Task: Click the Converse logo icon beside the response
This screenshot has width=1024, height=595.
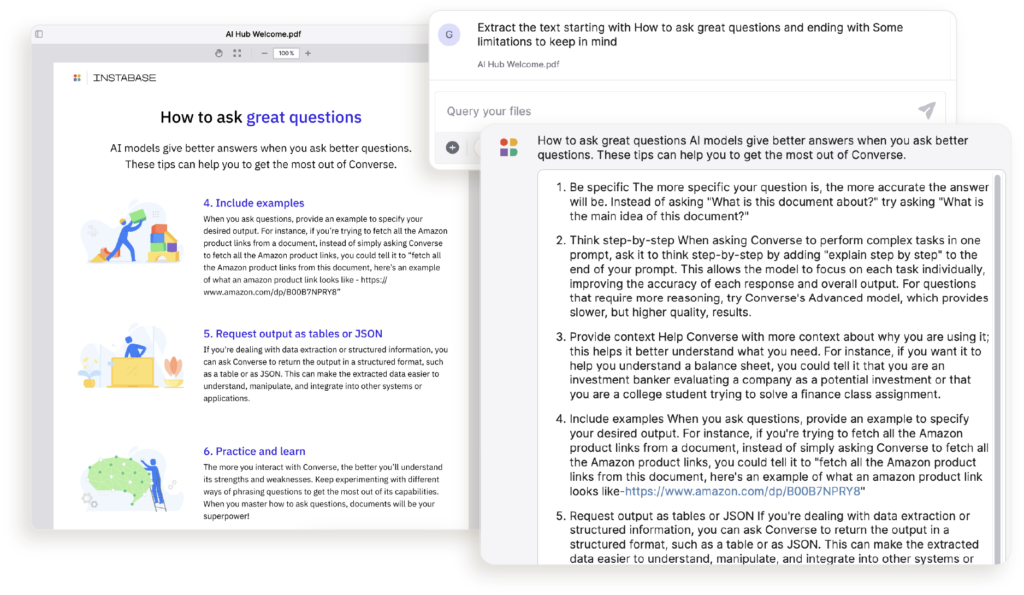Action: 509,147
